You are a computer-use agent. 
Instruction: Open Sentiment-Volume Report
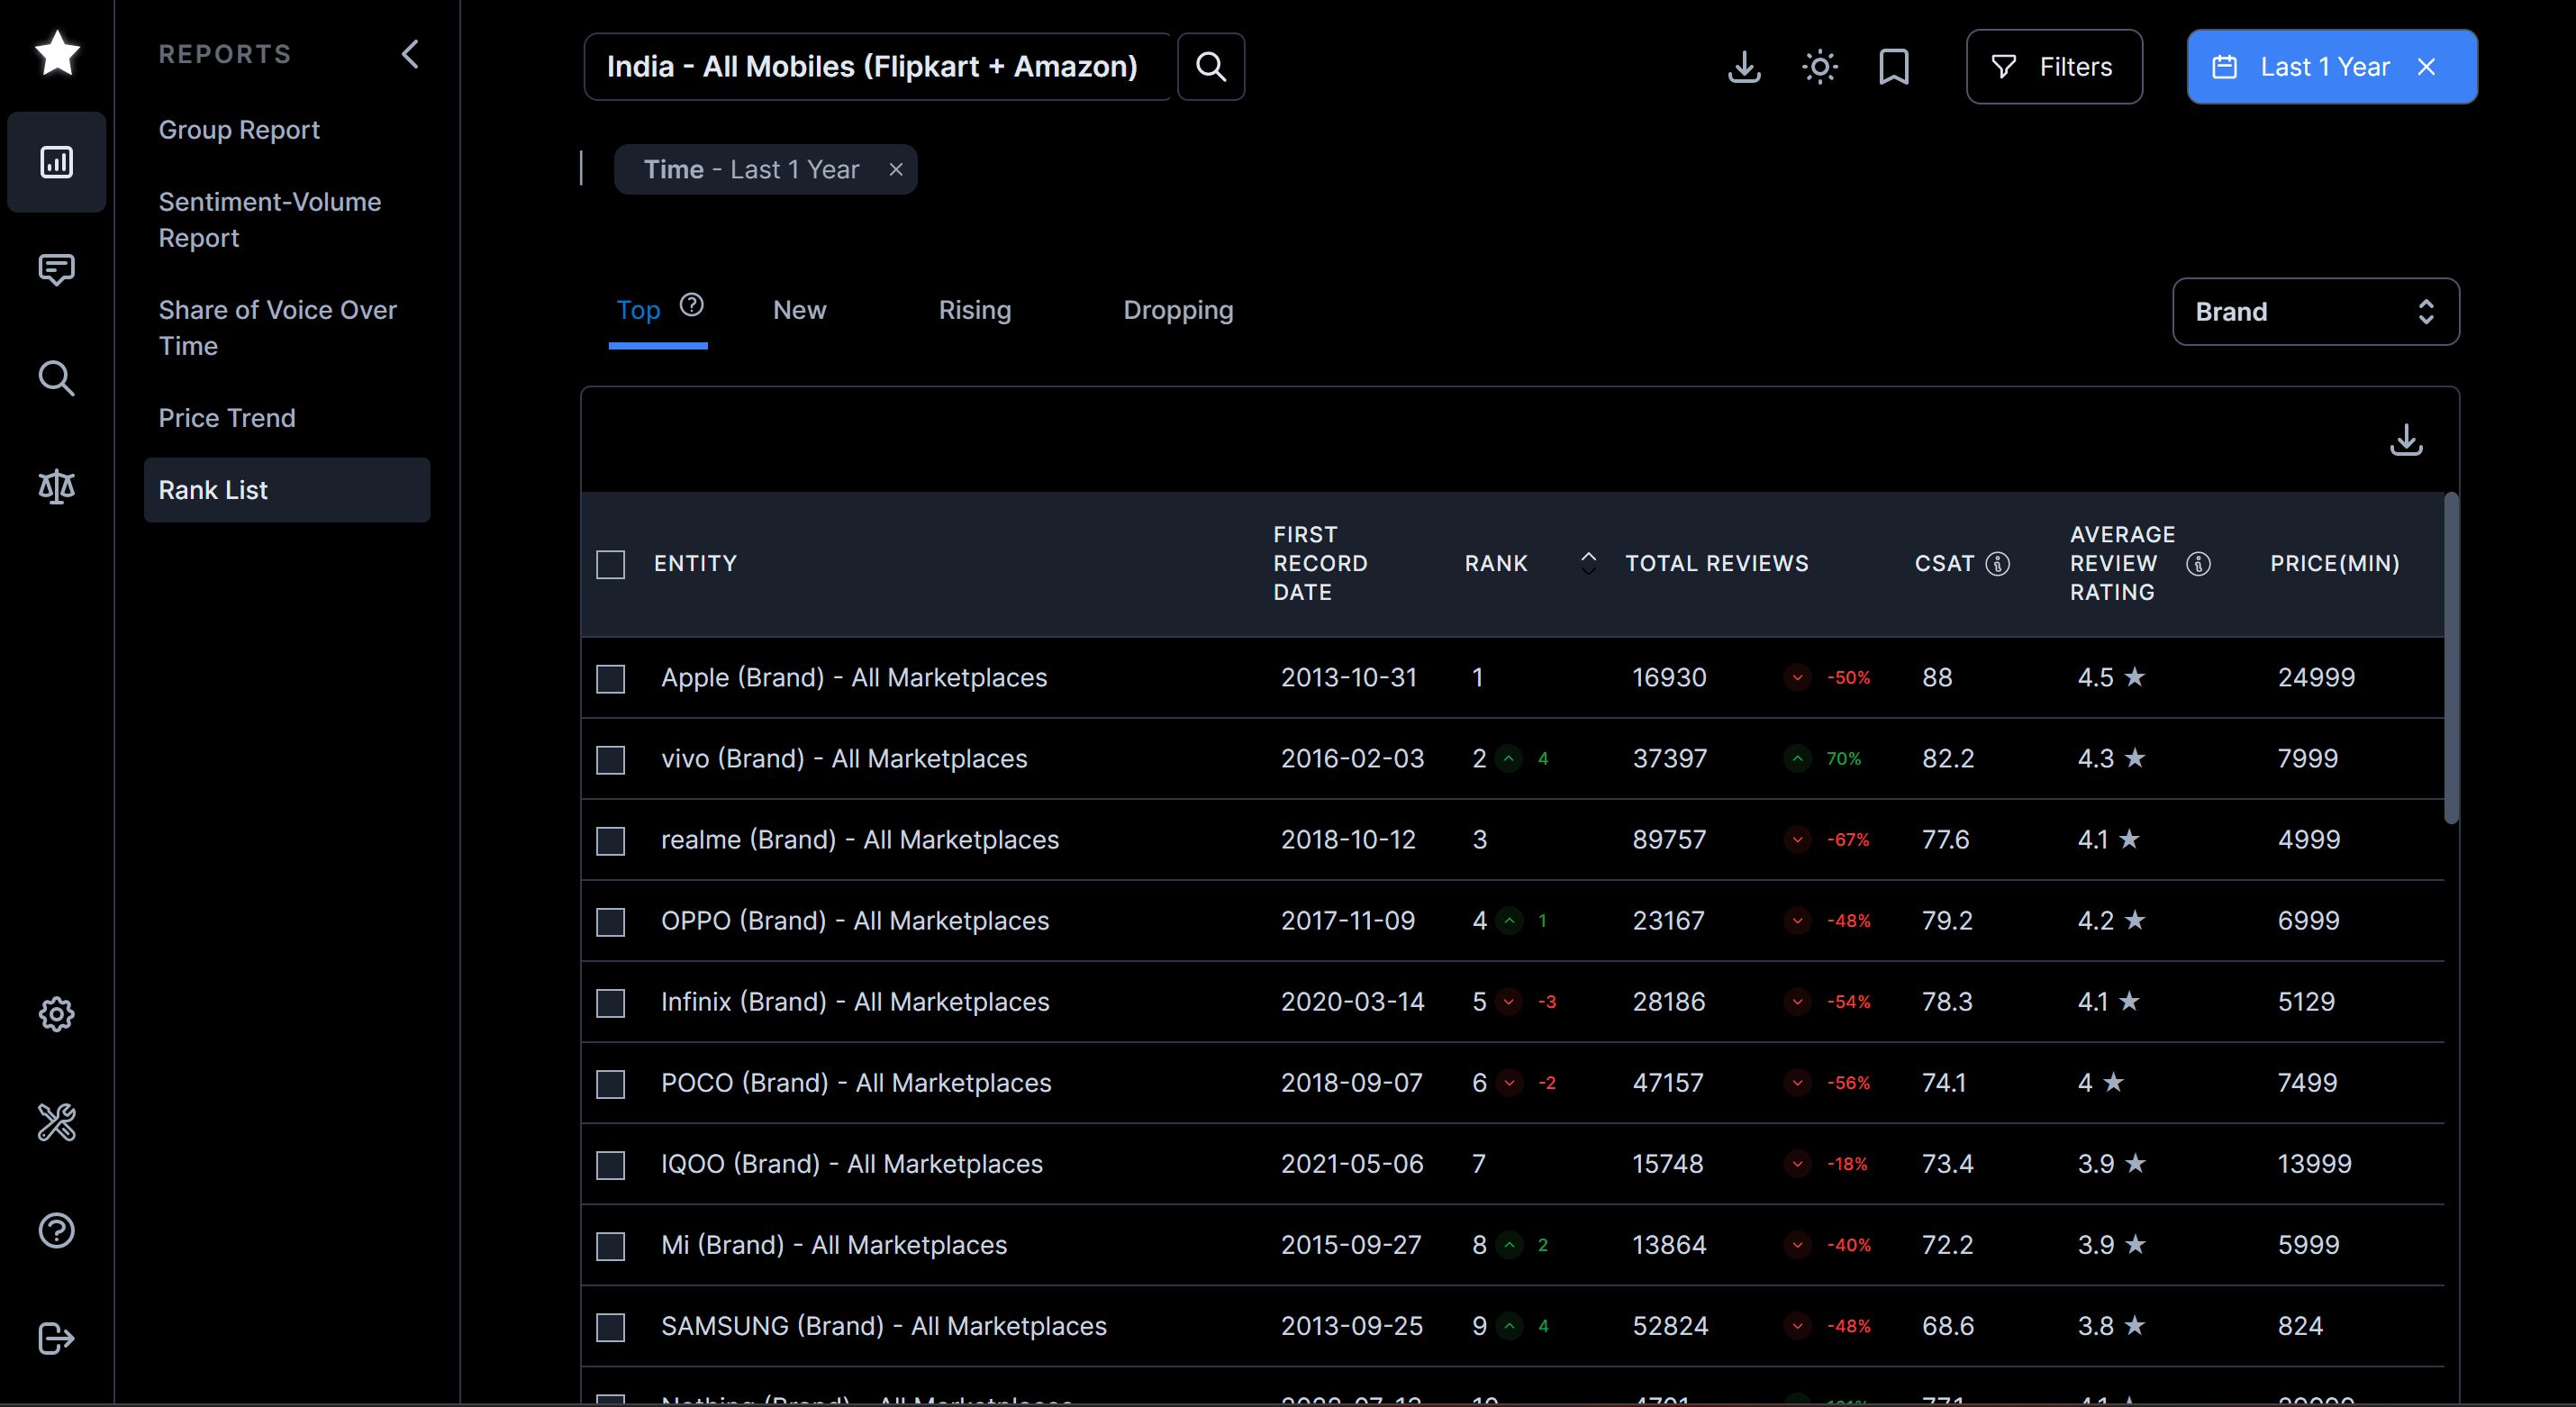pyautogui.click(x=270, y=220)
